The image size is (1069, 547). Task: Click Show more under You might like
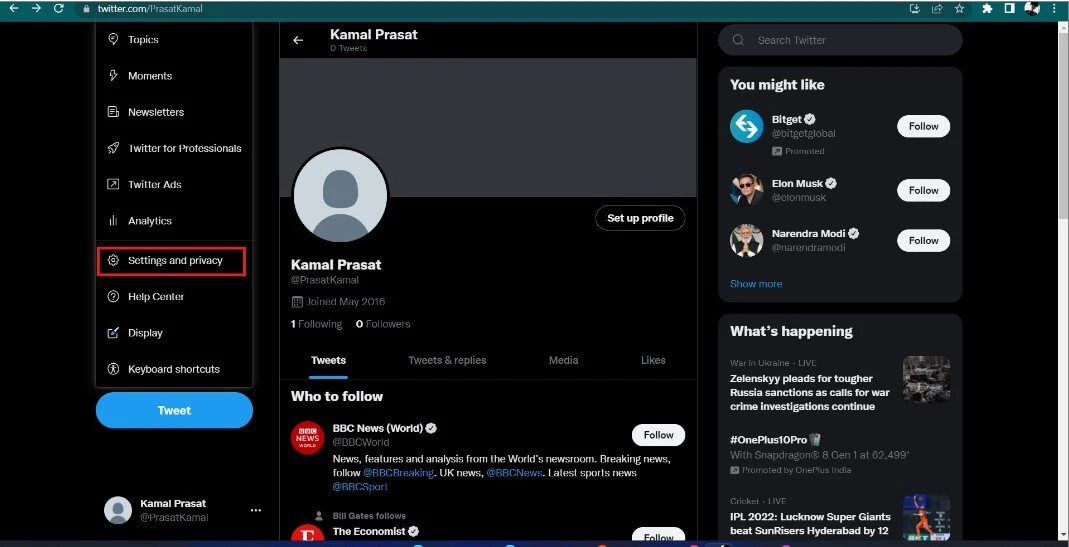(756, 284)
